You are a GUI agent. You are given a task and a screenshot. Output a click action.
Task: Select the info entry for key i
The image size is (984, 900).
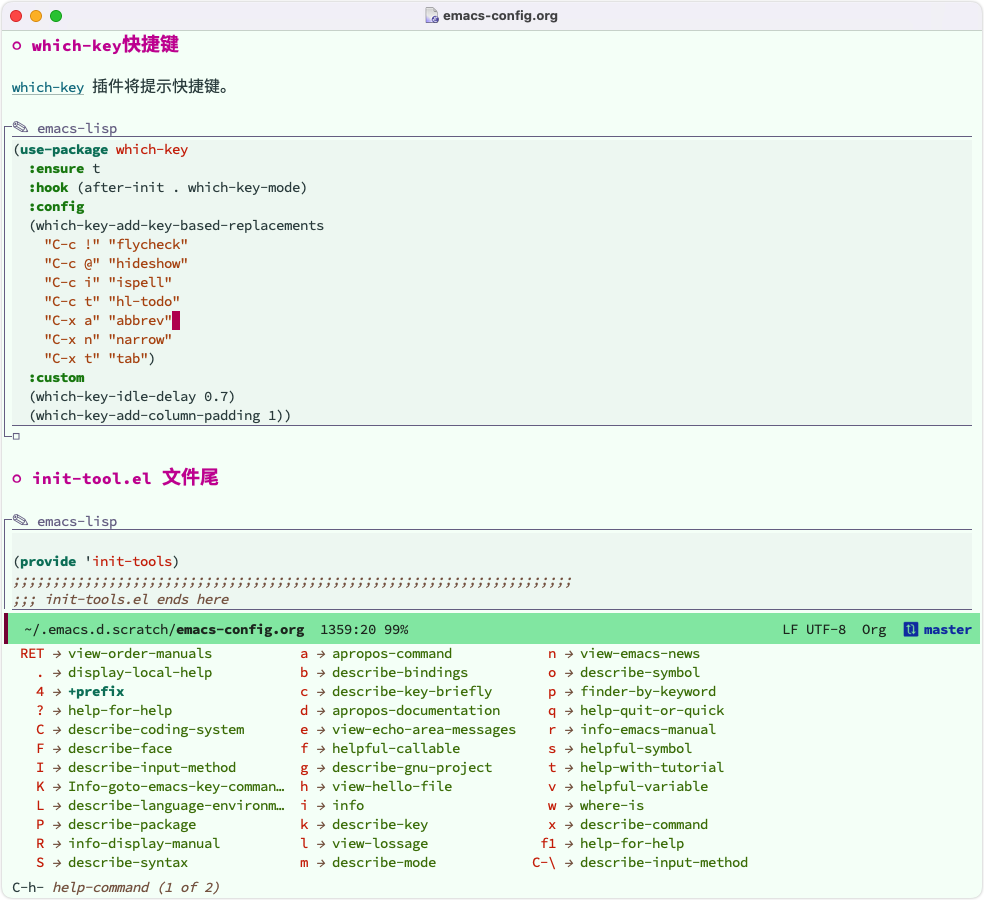tap(348, 805)
